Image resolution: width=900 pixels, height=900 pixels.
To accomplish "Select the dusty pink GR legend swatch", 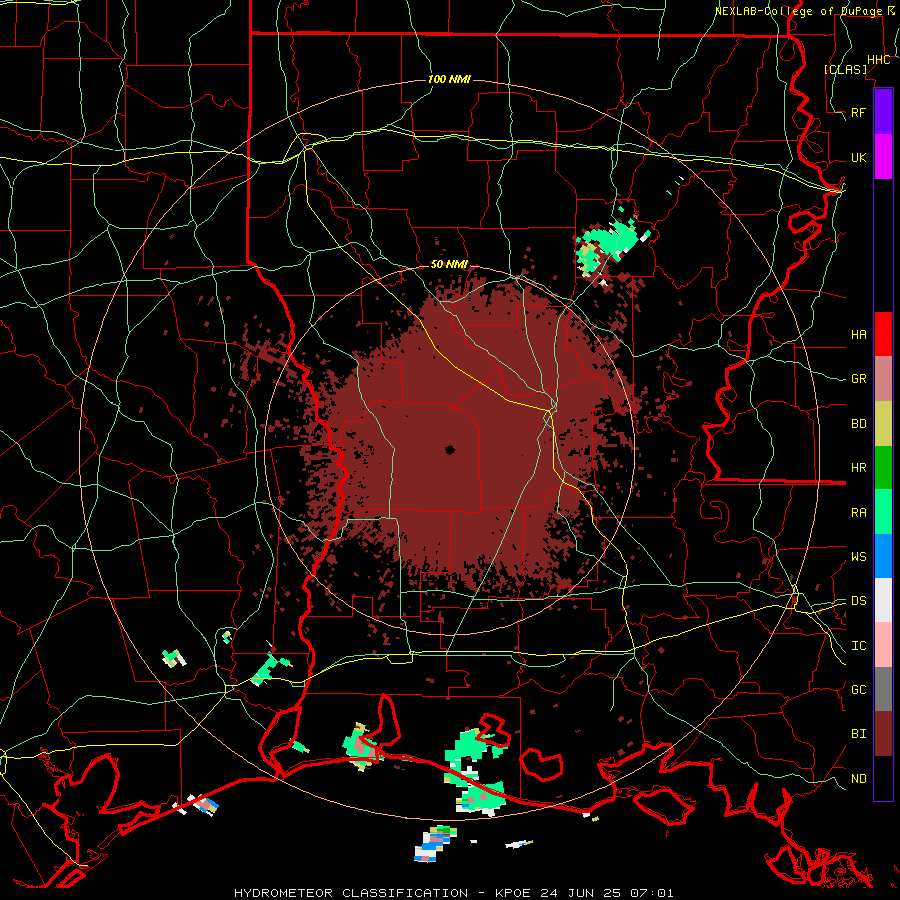I will (x=883, y=379).
